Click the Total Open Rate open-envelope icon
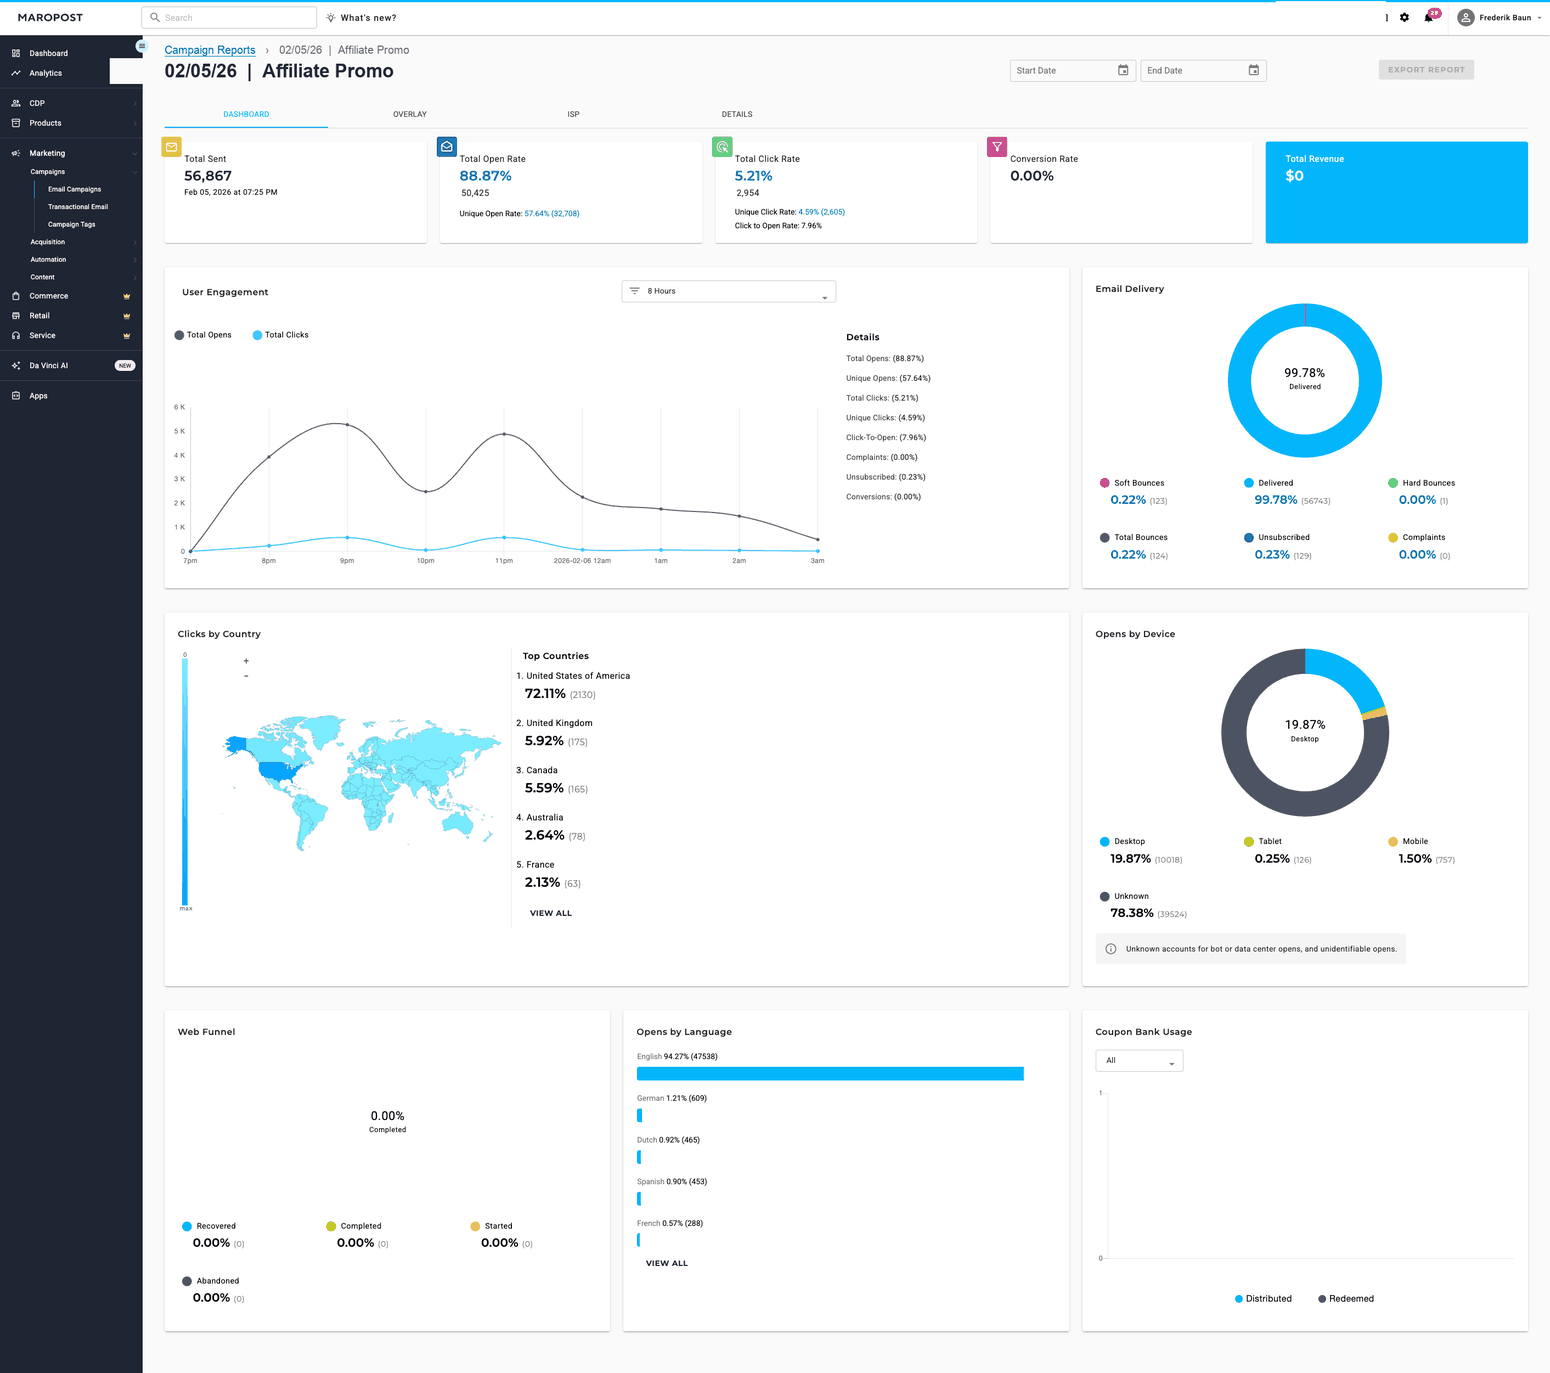The height and width of the screenshot is (1373, 1550). pos(447,147)
